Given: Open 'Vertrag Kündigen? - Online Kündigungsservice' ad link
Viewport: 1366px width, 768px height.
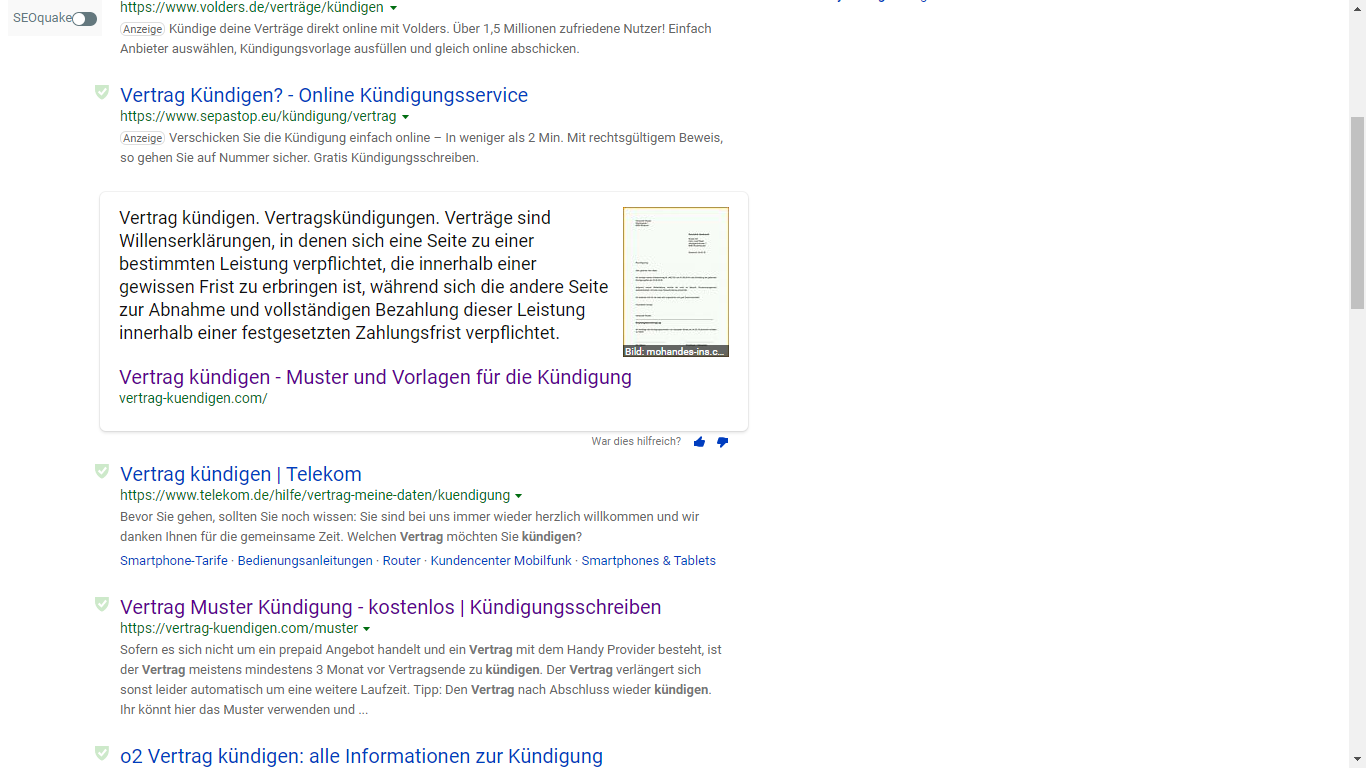Looking at the screenshot, I should pyautogui.click(x=324, y=95).
